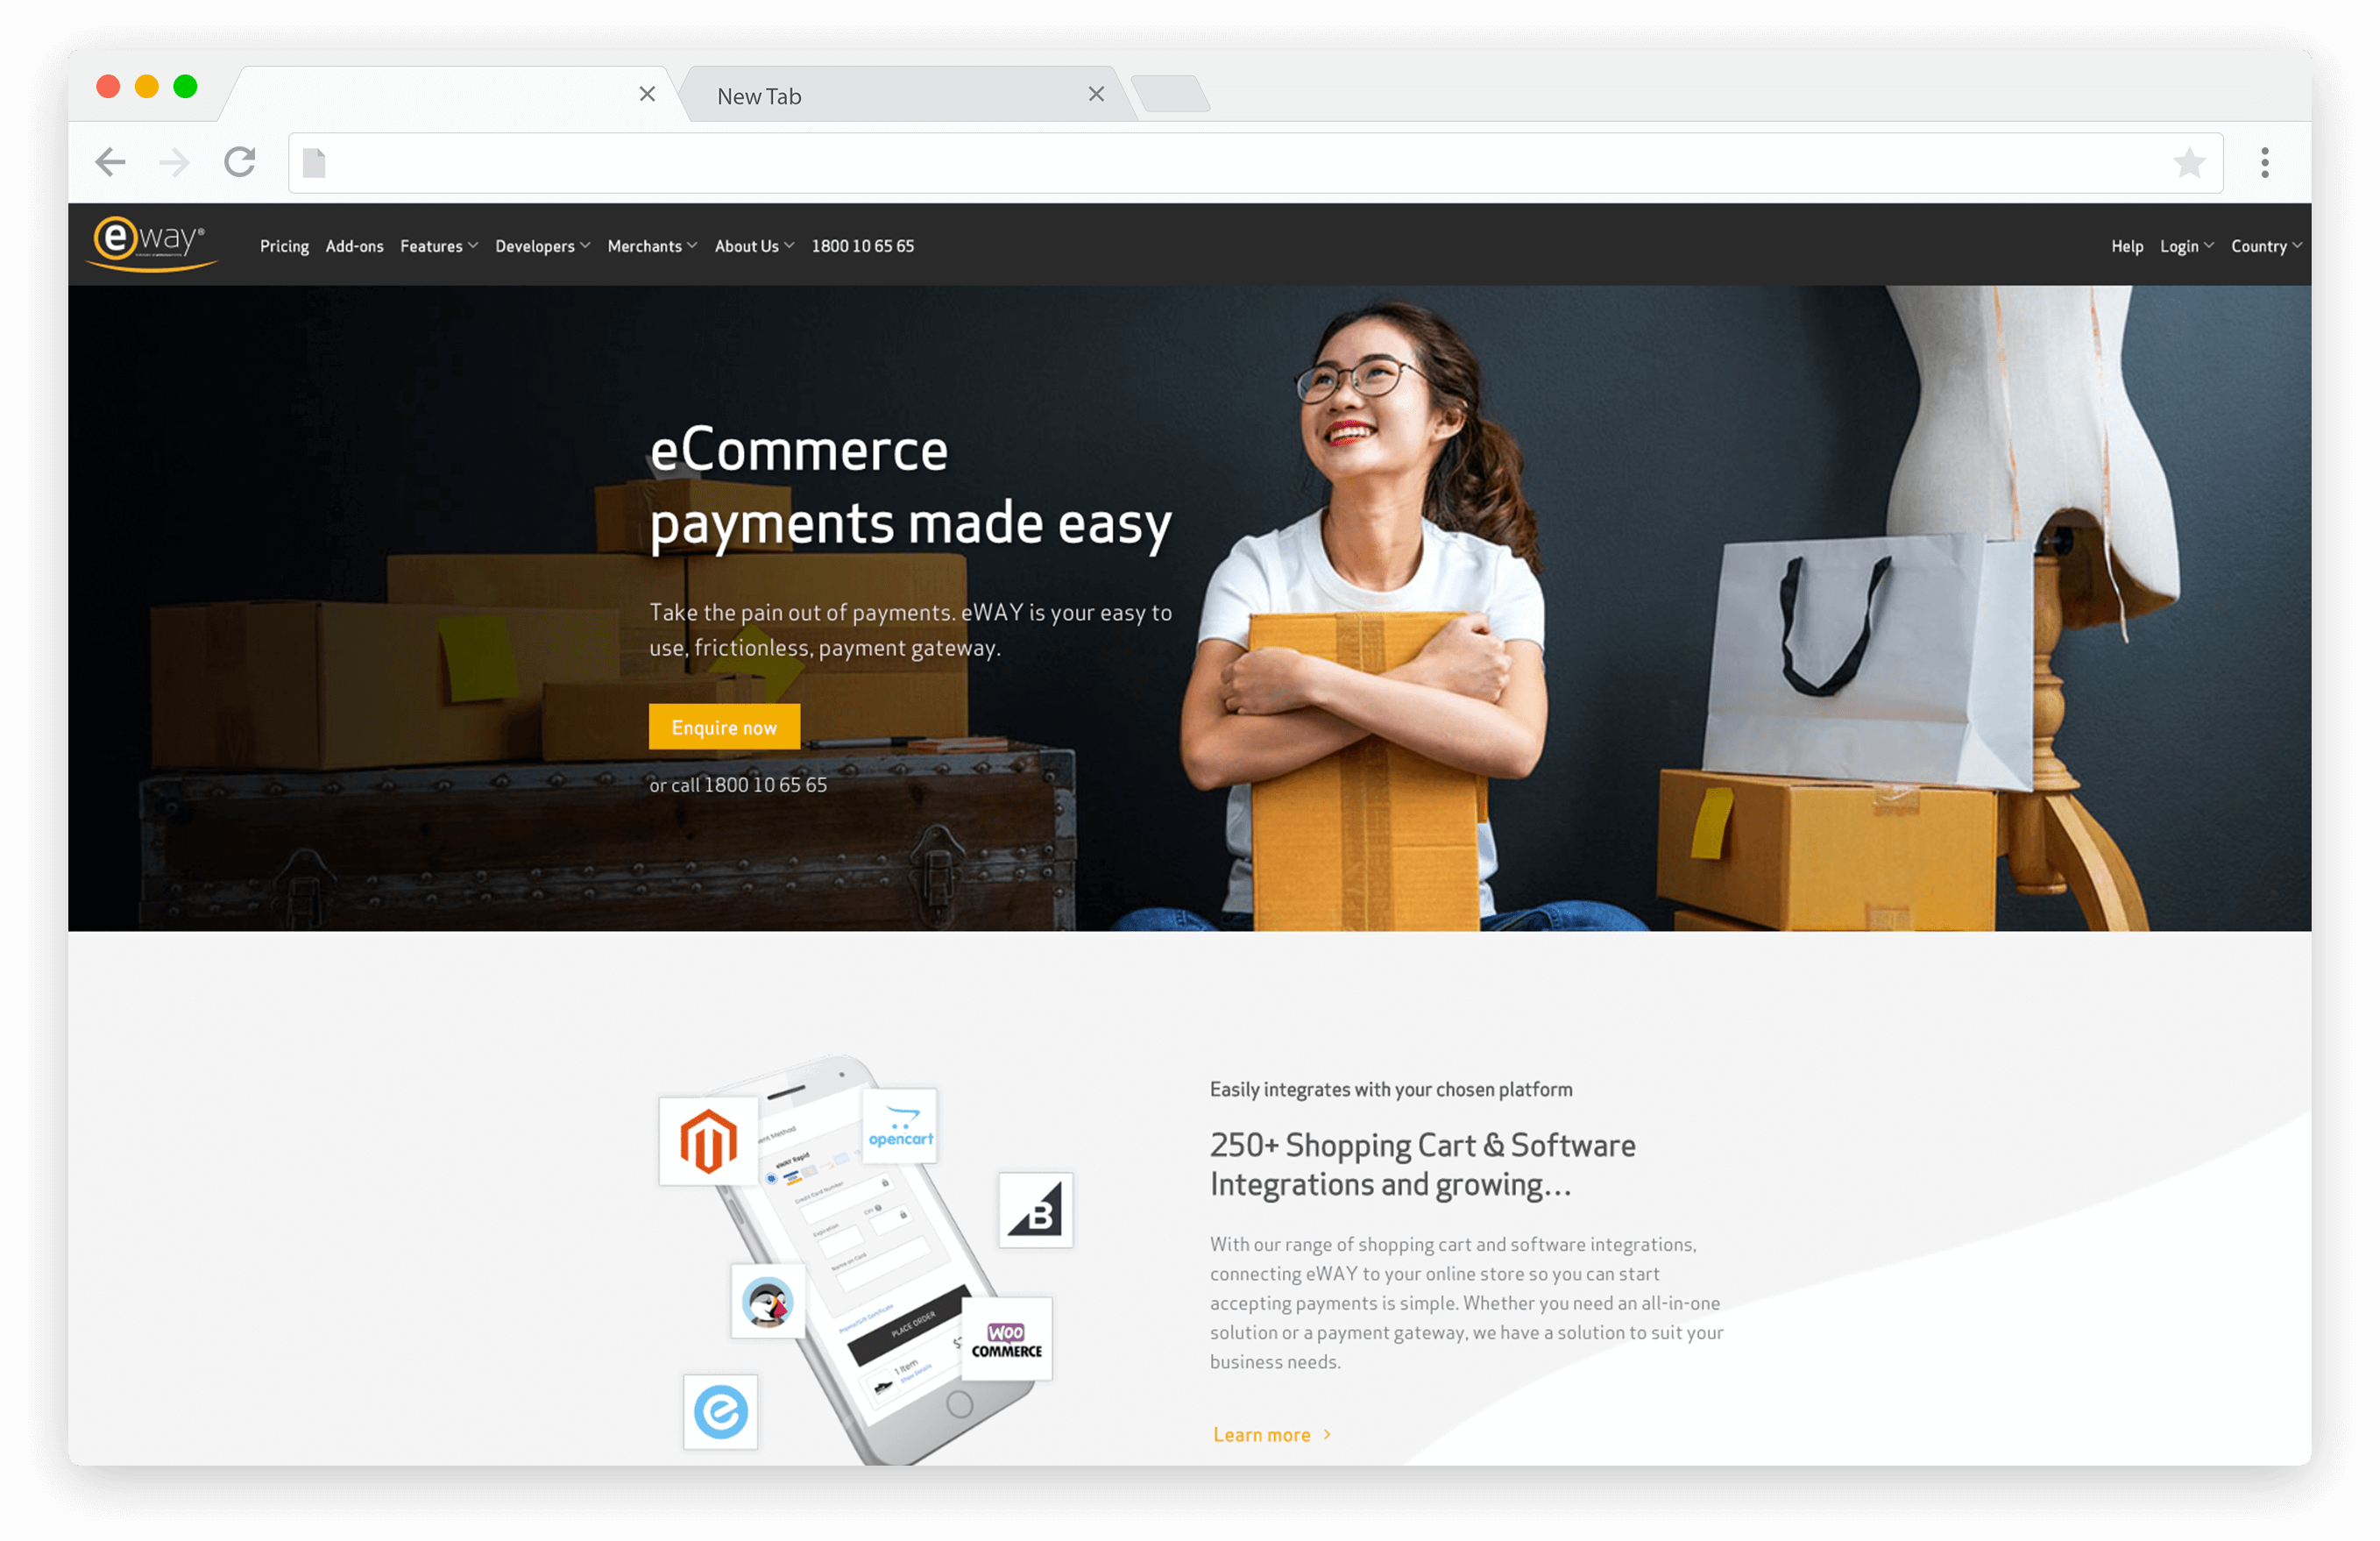Click the phone number 1800 10 65 65
Image resolution: width=2380 pixels, height=1541 pixels.
(862, 245)
